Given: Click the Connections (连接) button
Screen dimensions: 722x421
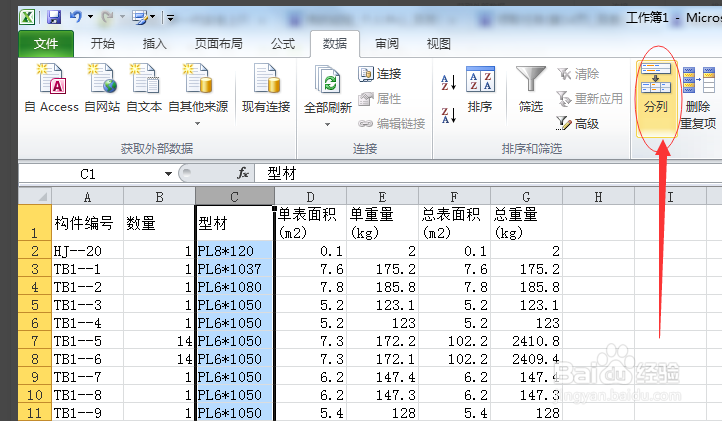Looking at the screenshot, I should 379,74.
